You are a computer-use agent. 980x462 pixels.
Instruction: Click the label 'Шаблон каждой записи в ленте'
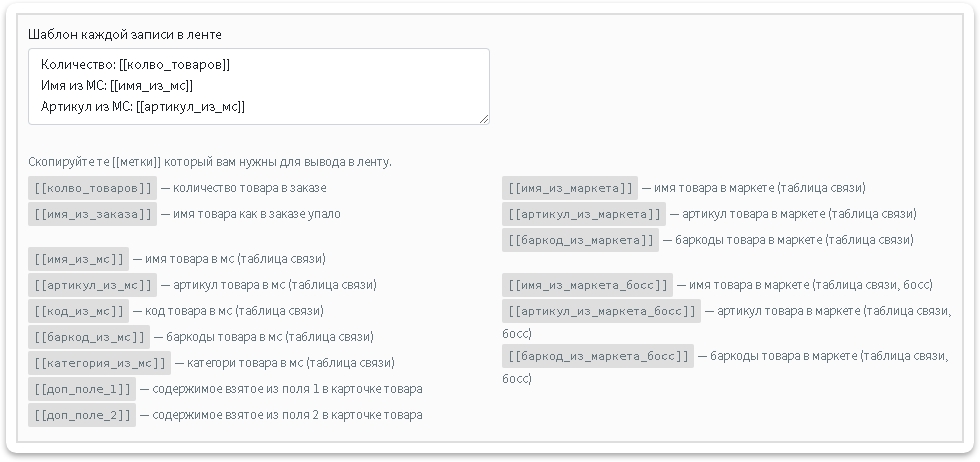coord(125,34)
